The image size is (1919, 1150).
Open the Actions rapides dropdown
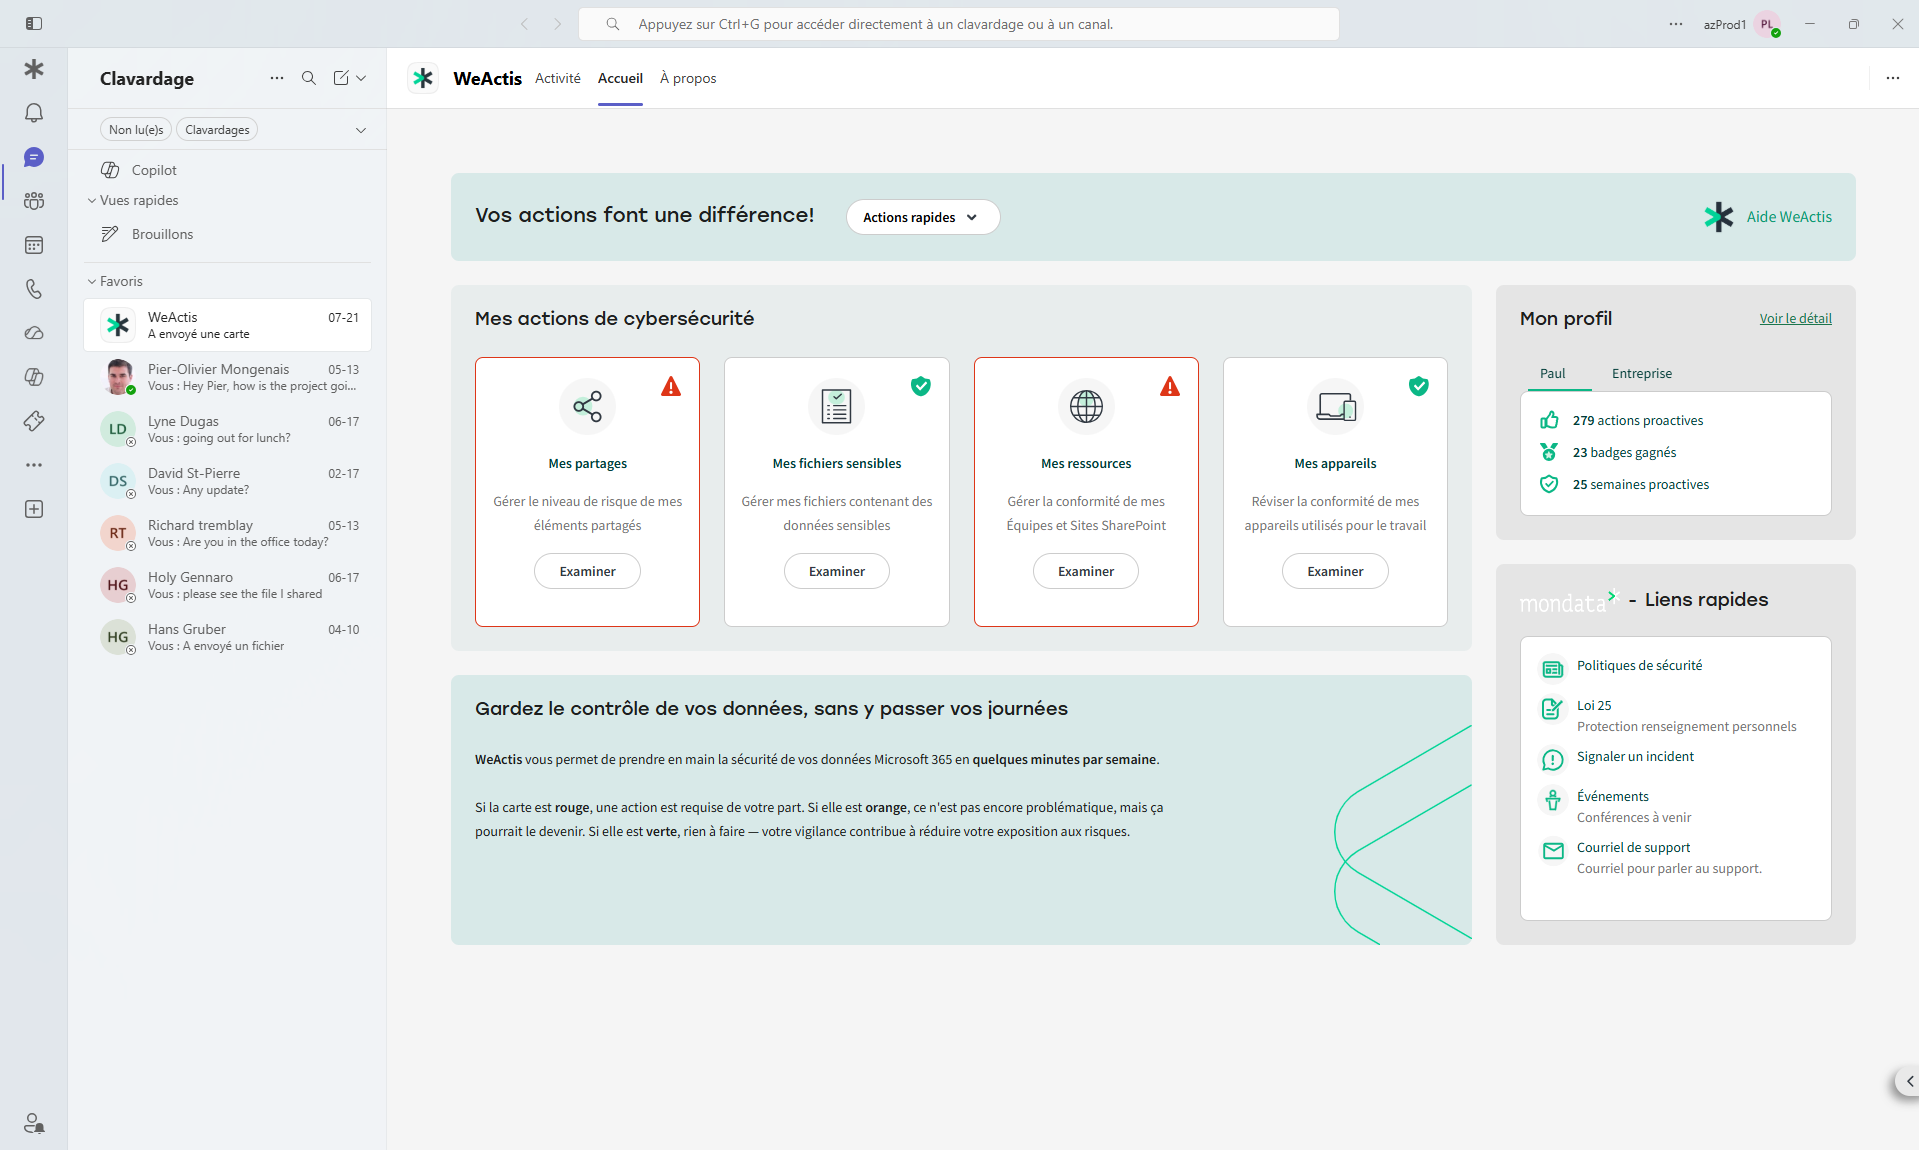pos(922,217)
